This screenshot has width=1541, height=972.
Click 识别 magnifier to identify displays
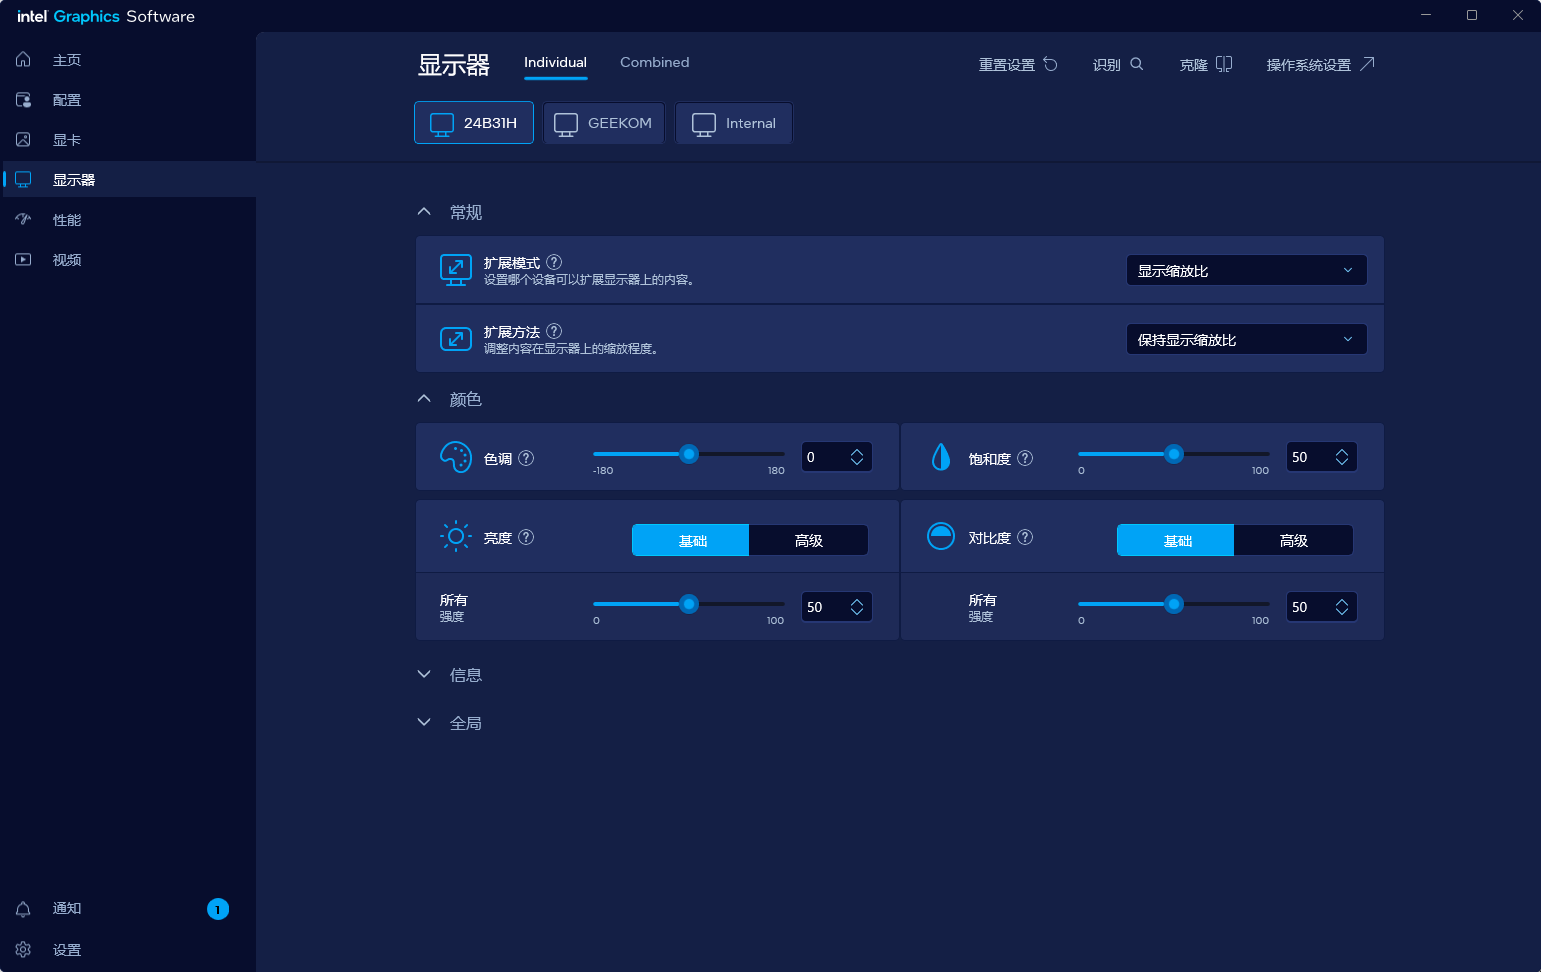[x=1118, y=64]
